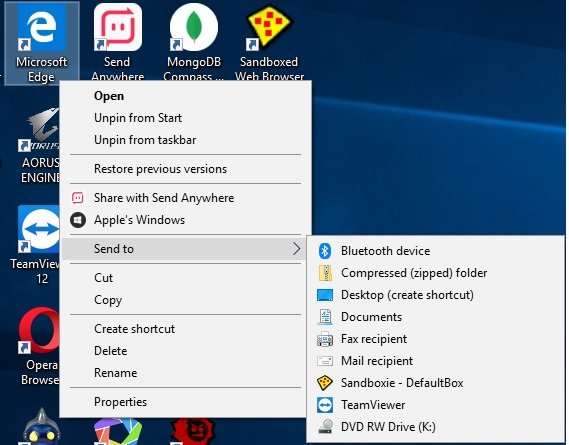569x445 pixels.
Task: Select the robot head desktop icon
Action: [x=41, y=426]
